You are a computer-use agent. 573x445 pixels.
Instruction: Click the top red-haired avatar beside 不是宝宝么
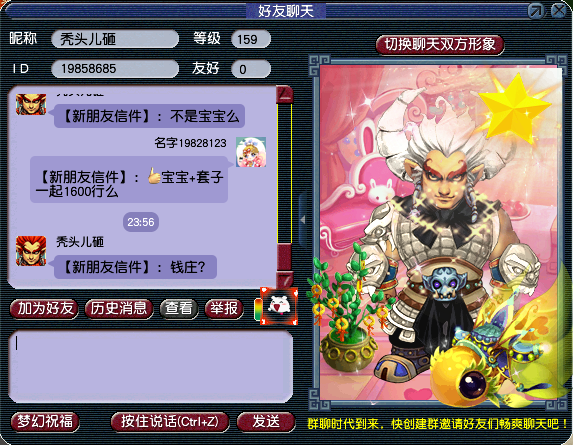pos(31,104)
